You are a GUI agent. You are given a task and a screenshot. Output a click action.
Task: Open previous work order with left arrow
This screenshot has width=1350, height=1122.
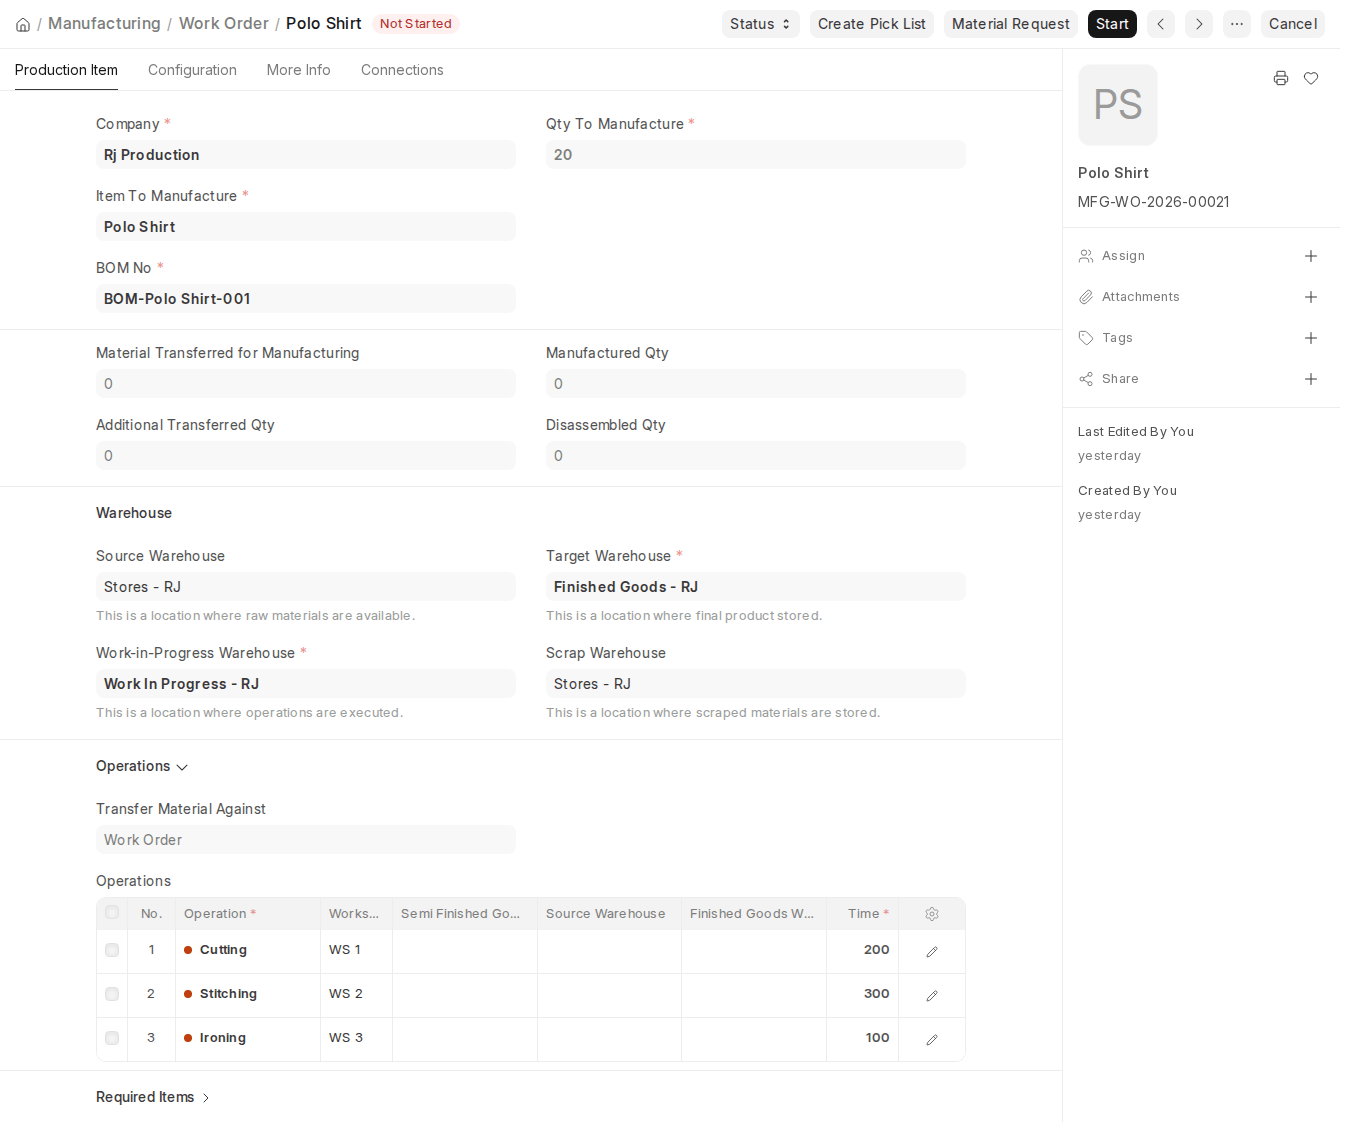[1161, 24]
